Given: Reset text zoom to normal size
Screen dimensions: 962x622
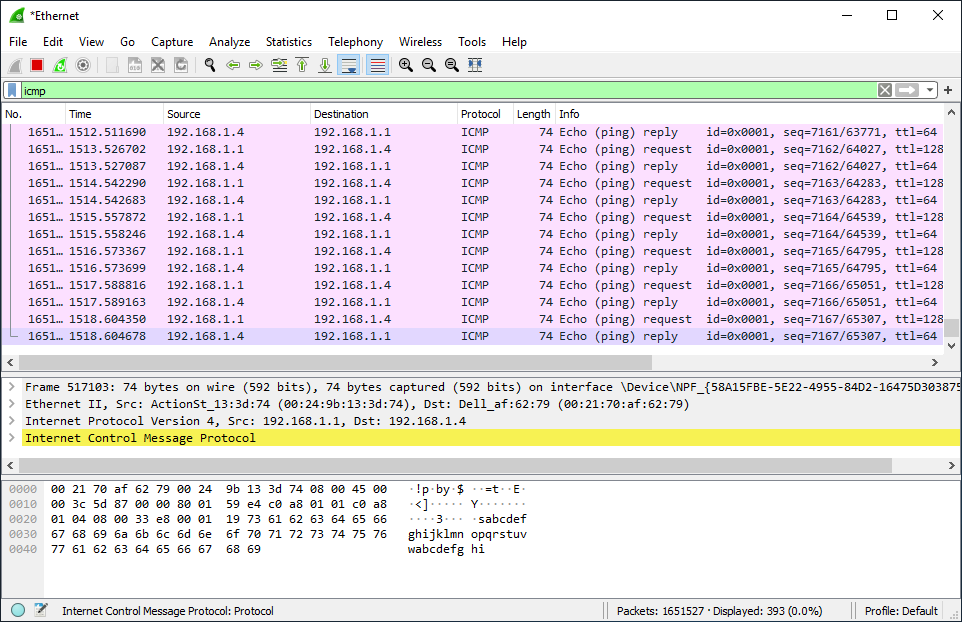Looking at the screenshot, I should 452,65.
